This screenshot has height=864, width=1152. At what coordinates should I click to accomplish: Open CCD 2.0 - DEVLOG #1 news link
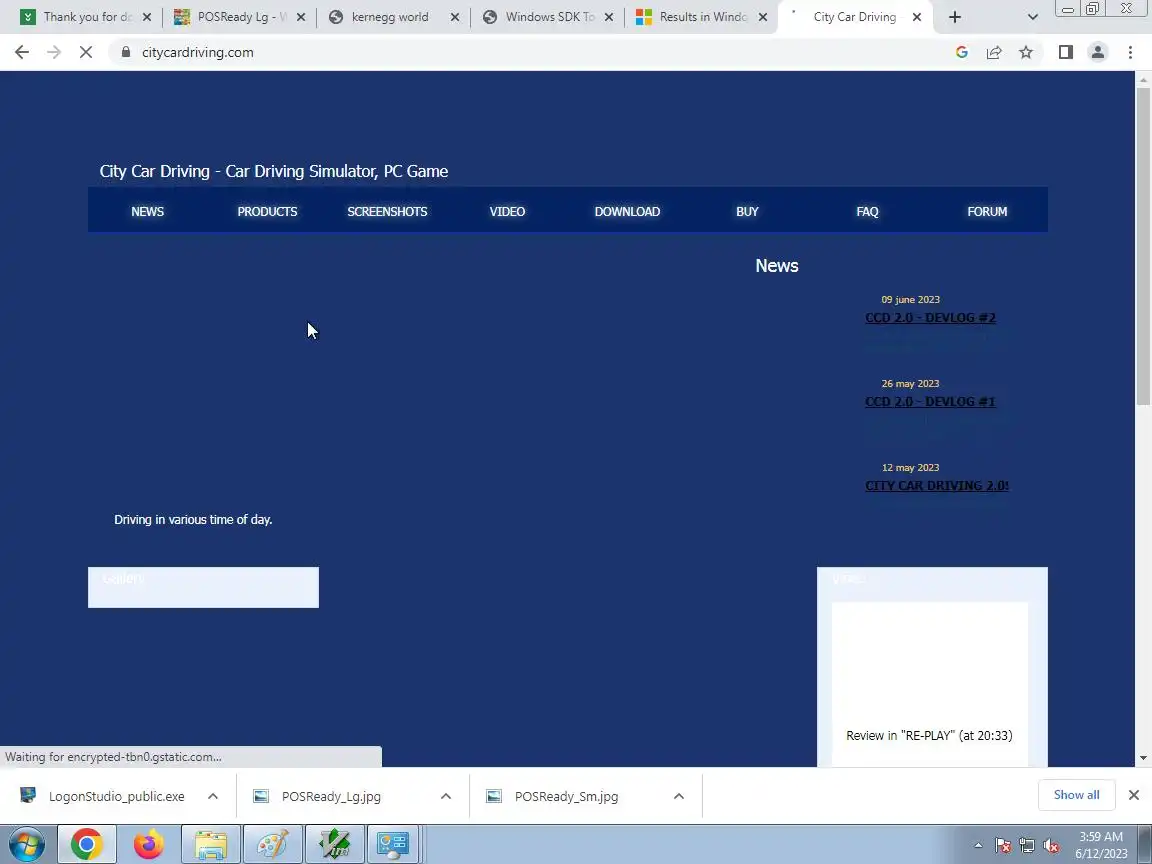930,401
